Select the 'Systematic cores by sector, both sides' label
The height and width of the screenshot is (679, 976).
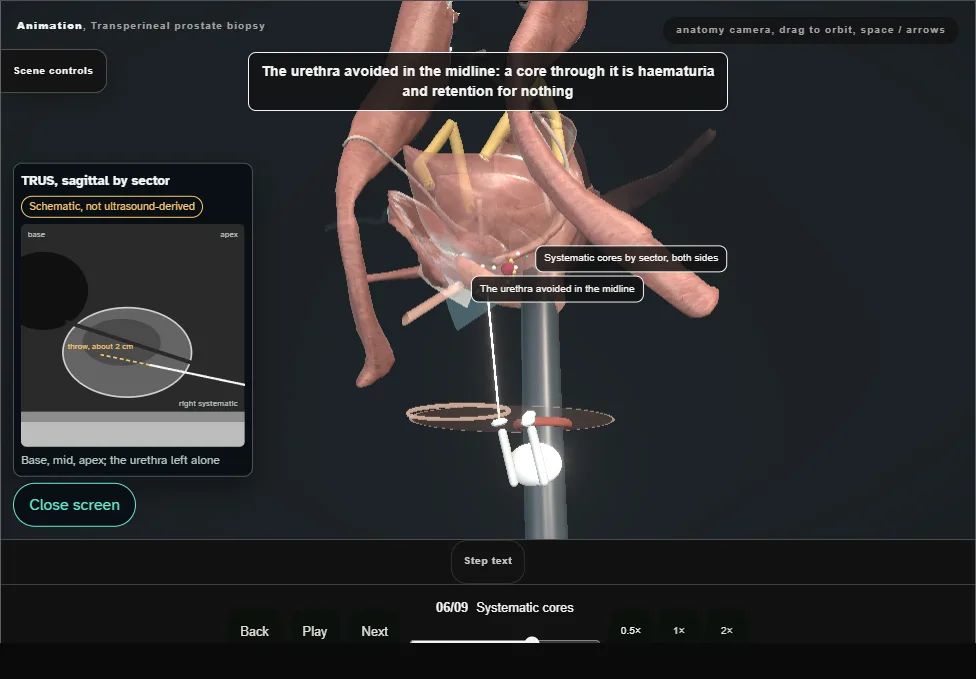pyautogui.click(x=631, y=258)
